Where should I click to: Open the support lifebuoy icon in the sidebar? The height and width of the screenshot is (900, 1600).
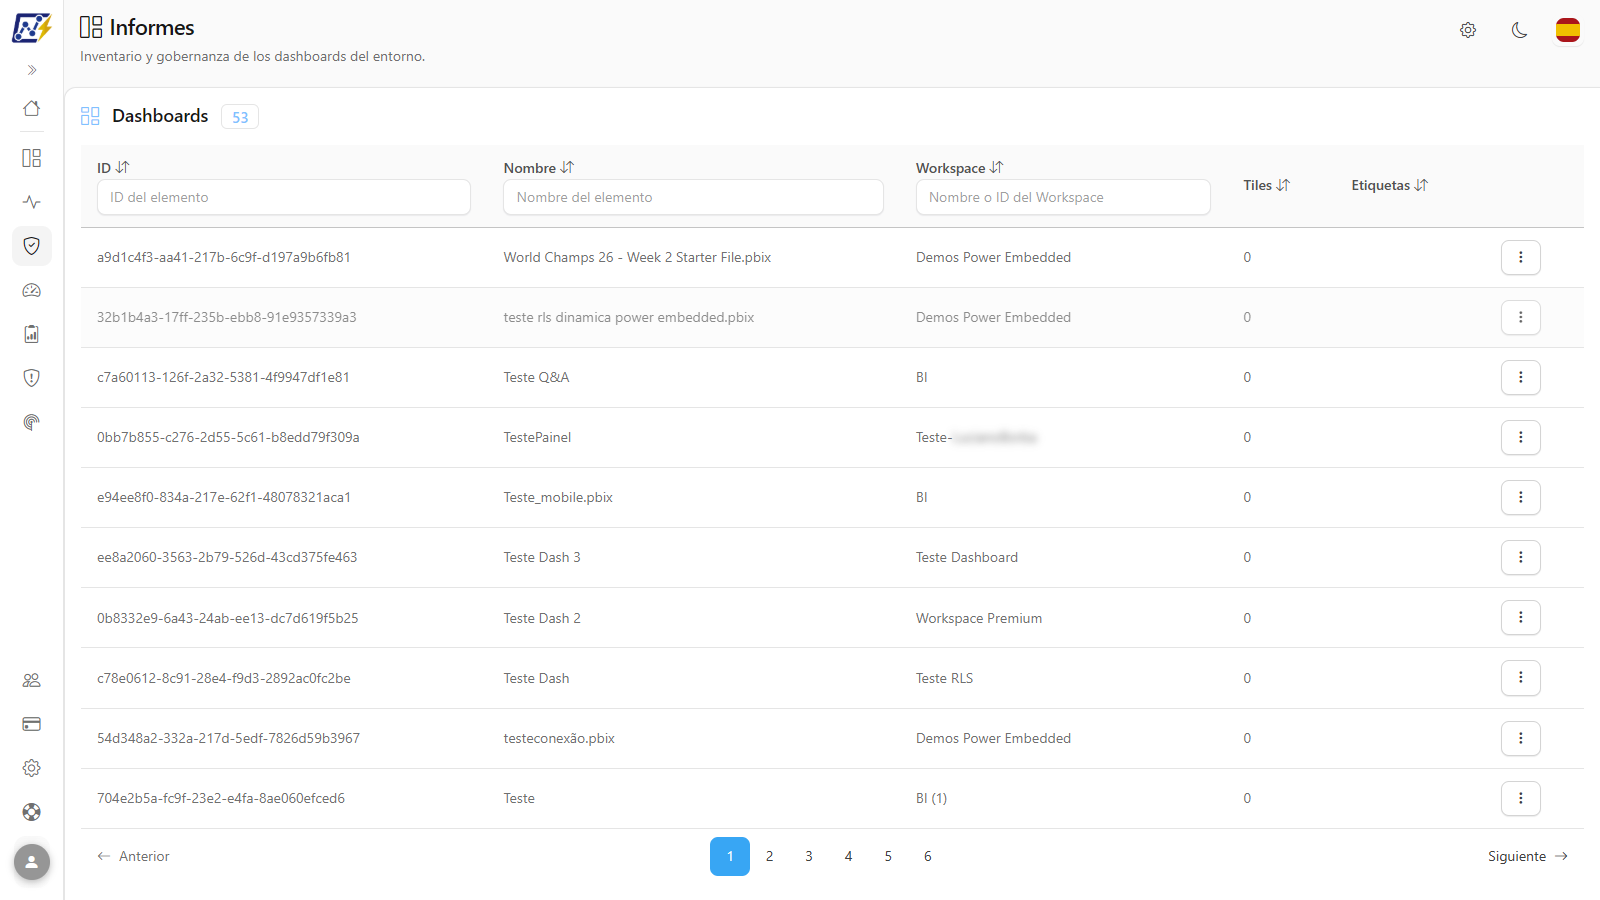pos(32,812)
